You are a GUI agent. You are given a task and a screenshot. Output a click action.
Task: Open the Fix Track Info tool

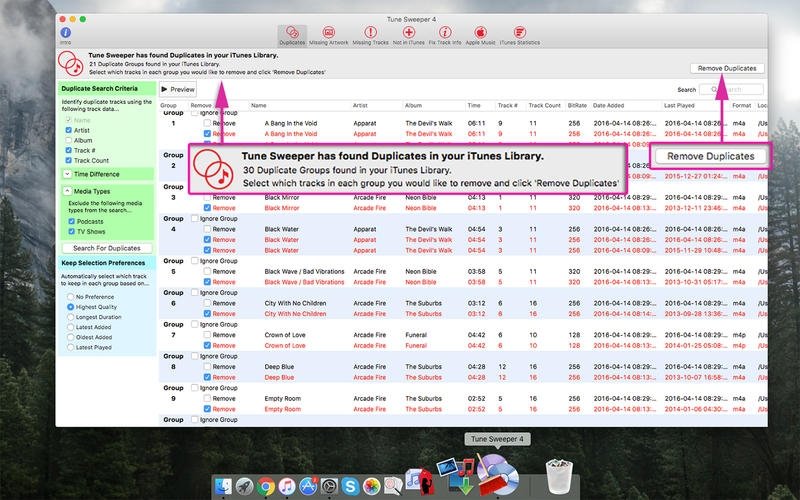point(445,35)
